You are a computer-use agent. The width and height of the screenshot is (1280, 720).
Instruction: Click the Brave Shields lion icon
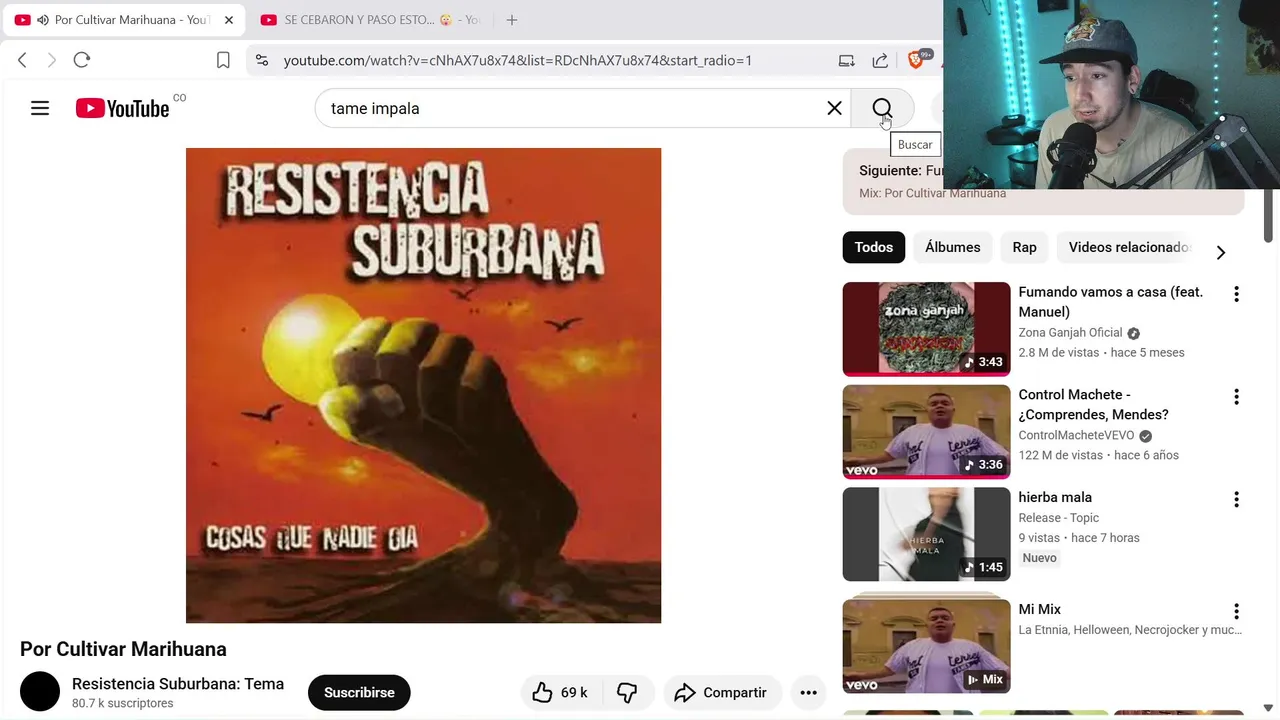click(915, 60)
